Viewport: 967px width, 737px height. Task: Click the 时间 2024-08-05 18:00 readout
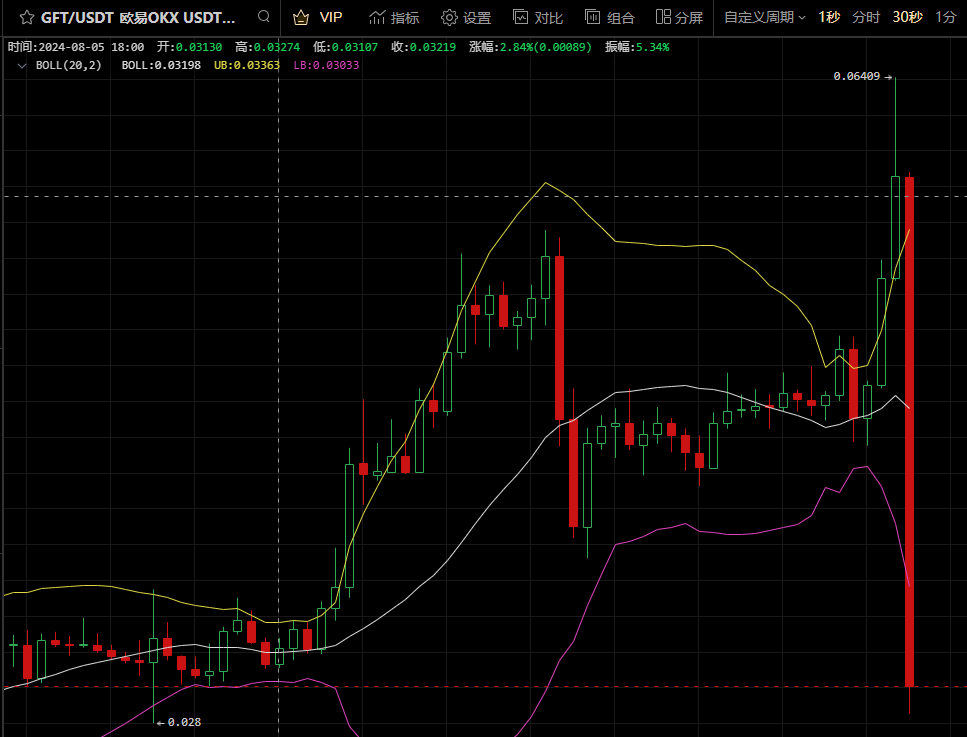point(76,47)
